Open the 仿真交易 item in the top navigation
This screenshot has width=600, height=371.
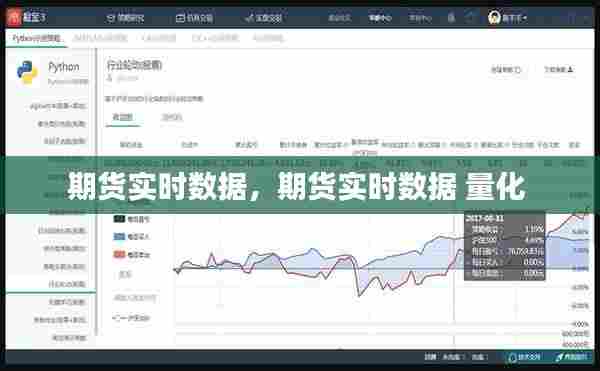coord(194,18)
